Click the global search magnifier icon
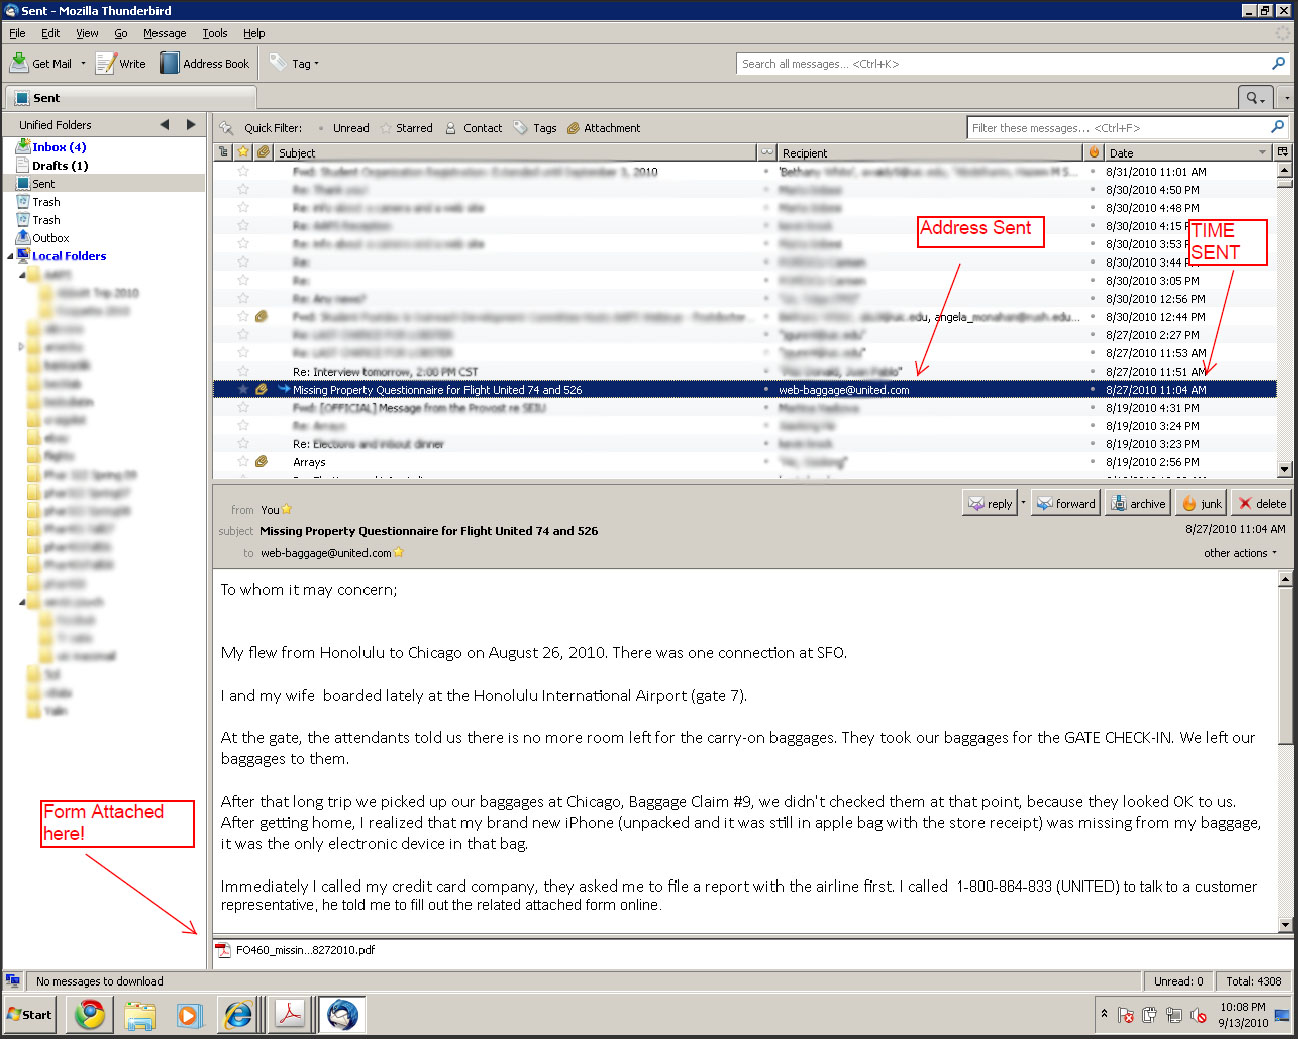This screenshot has width=1298, height=1039. coord(1278,64)
